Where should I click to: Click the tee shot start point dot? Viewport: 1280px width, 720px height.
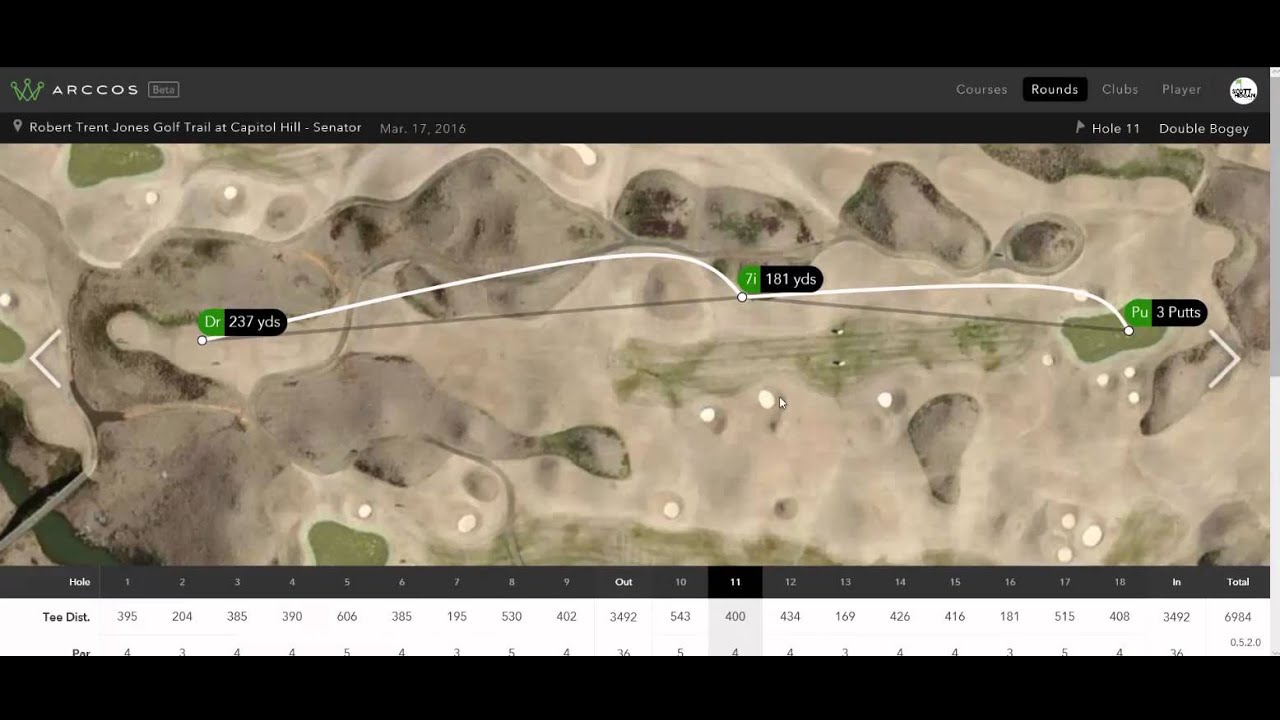click(x=202, y=340)
